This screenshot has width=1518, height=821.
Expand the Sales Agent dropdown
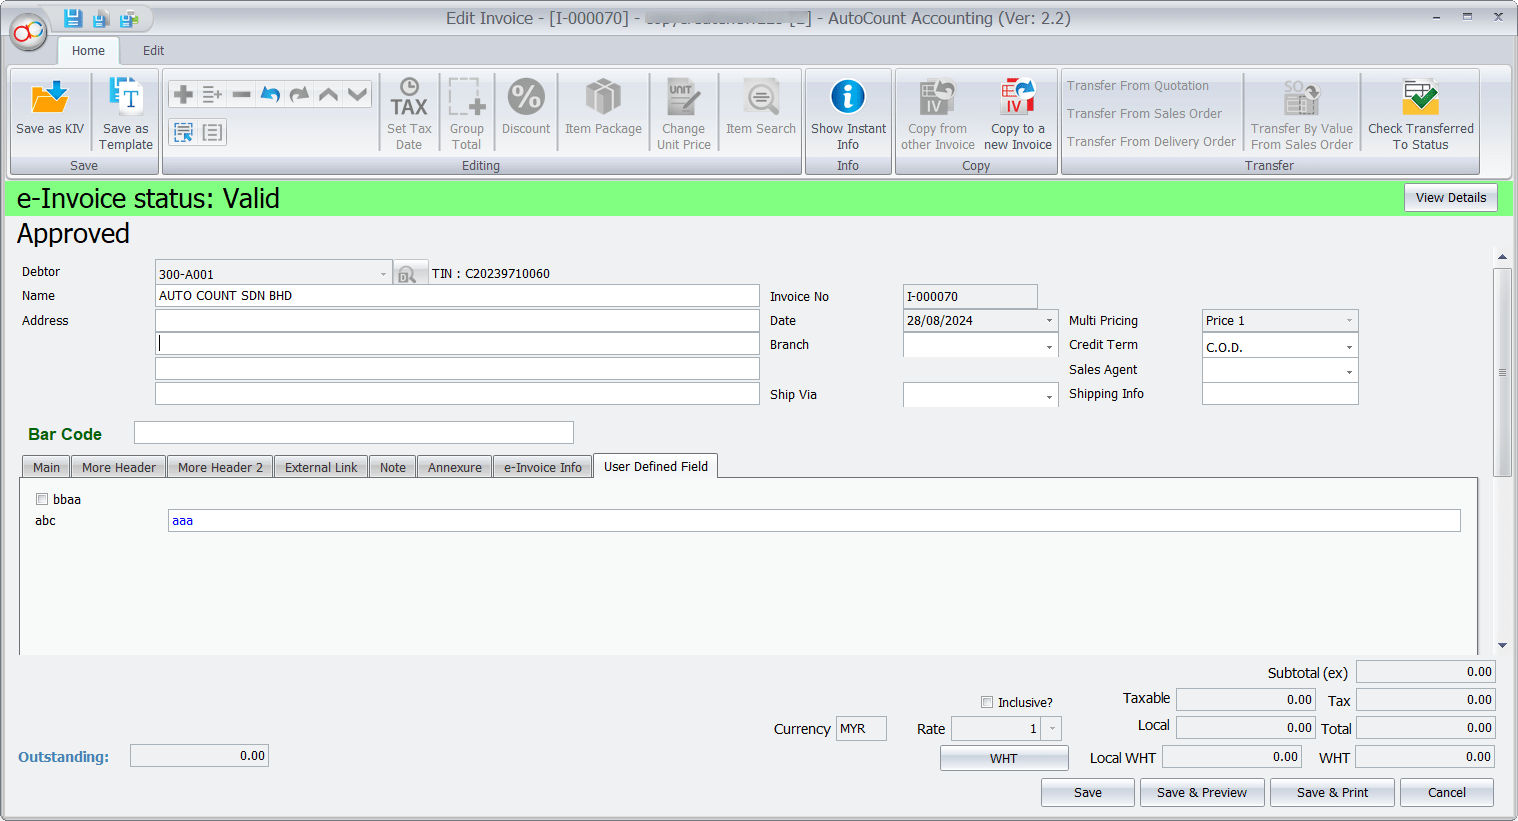pos(1349,371)
